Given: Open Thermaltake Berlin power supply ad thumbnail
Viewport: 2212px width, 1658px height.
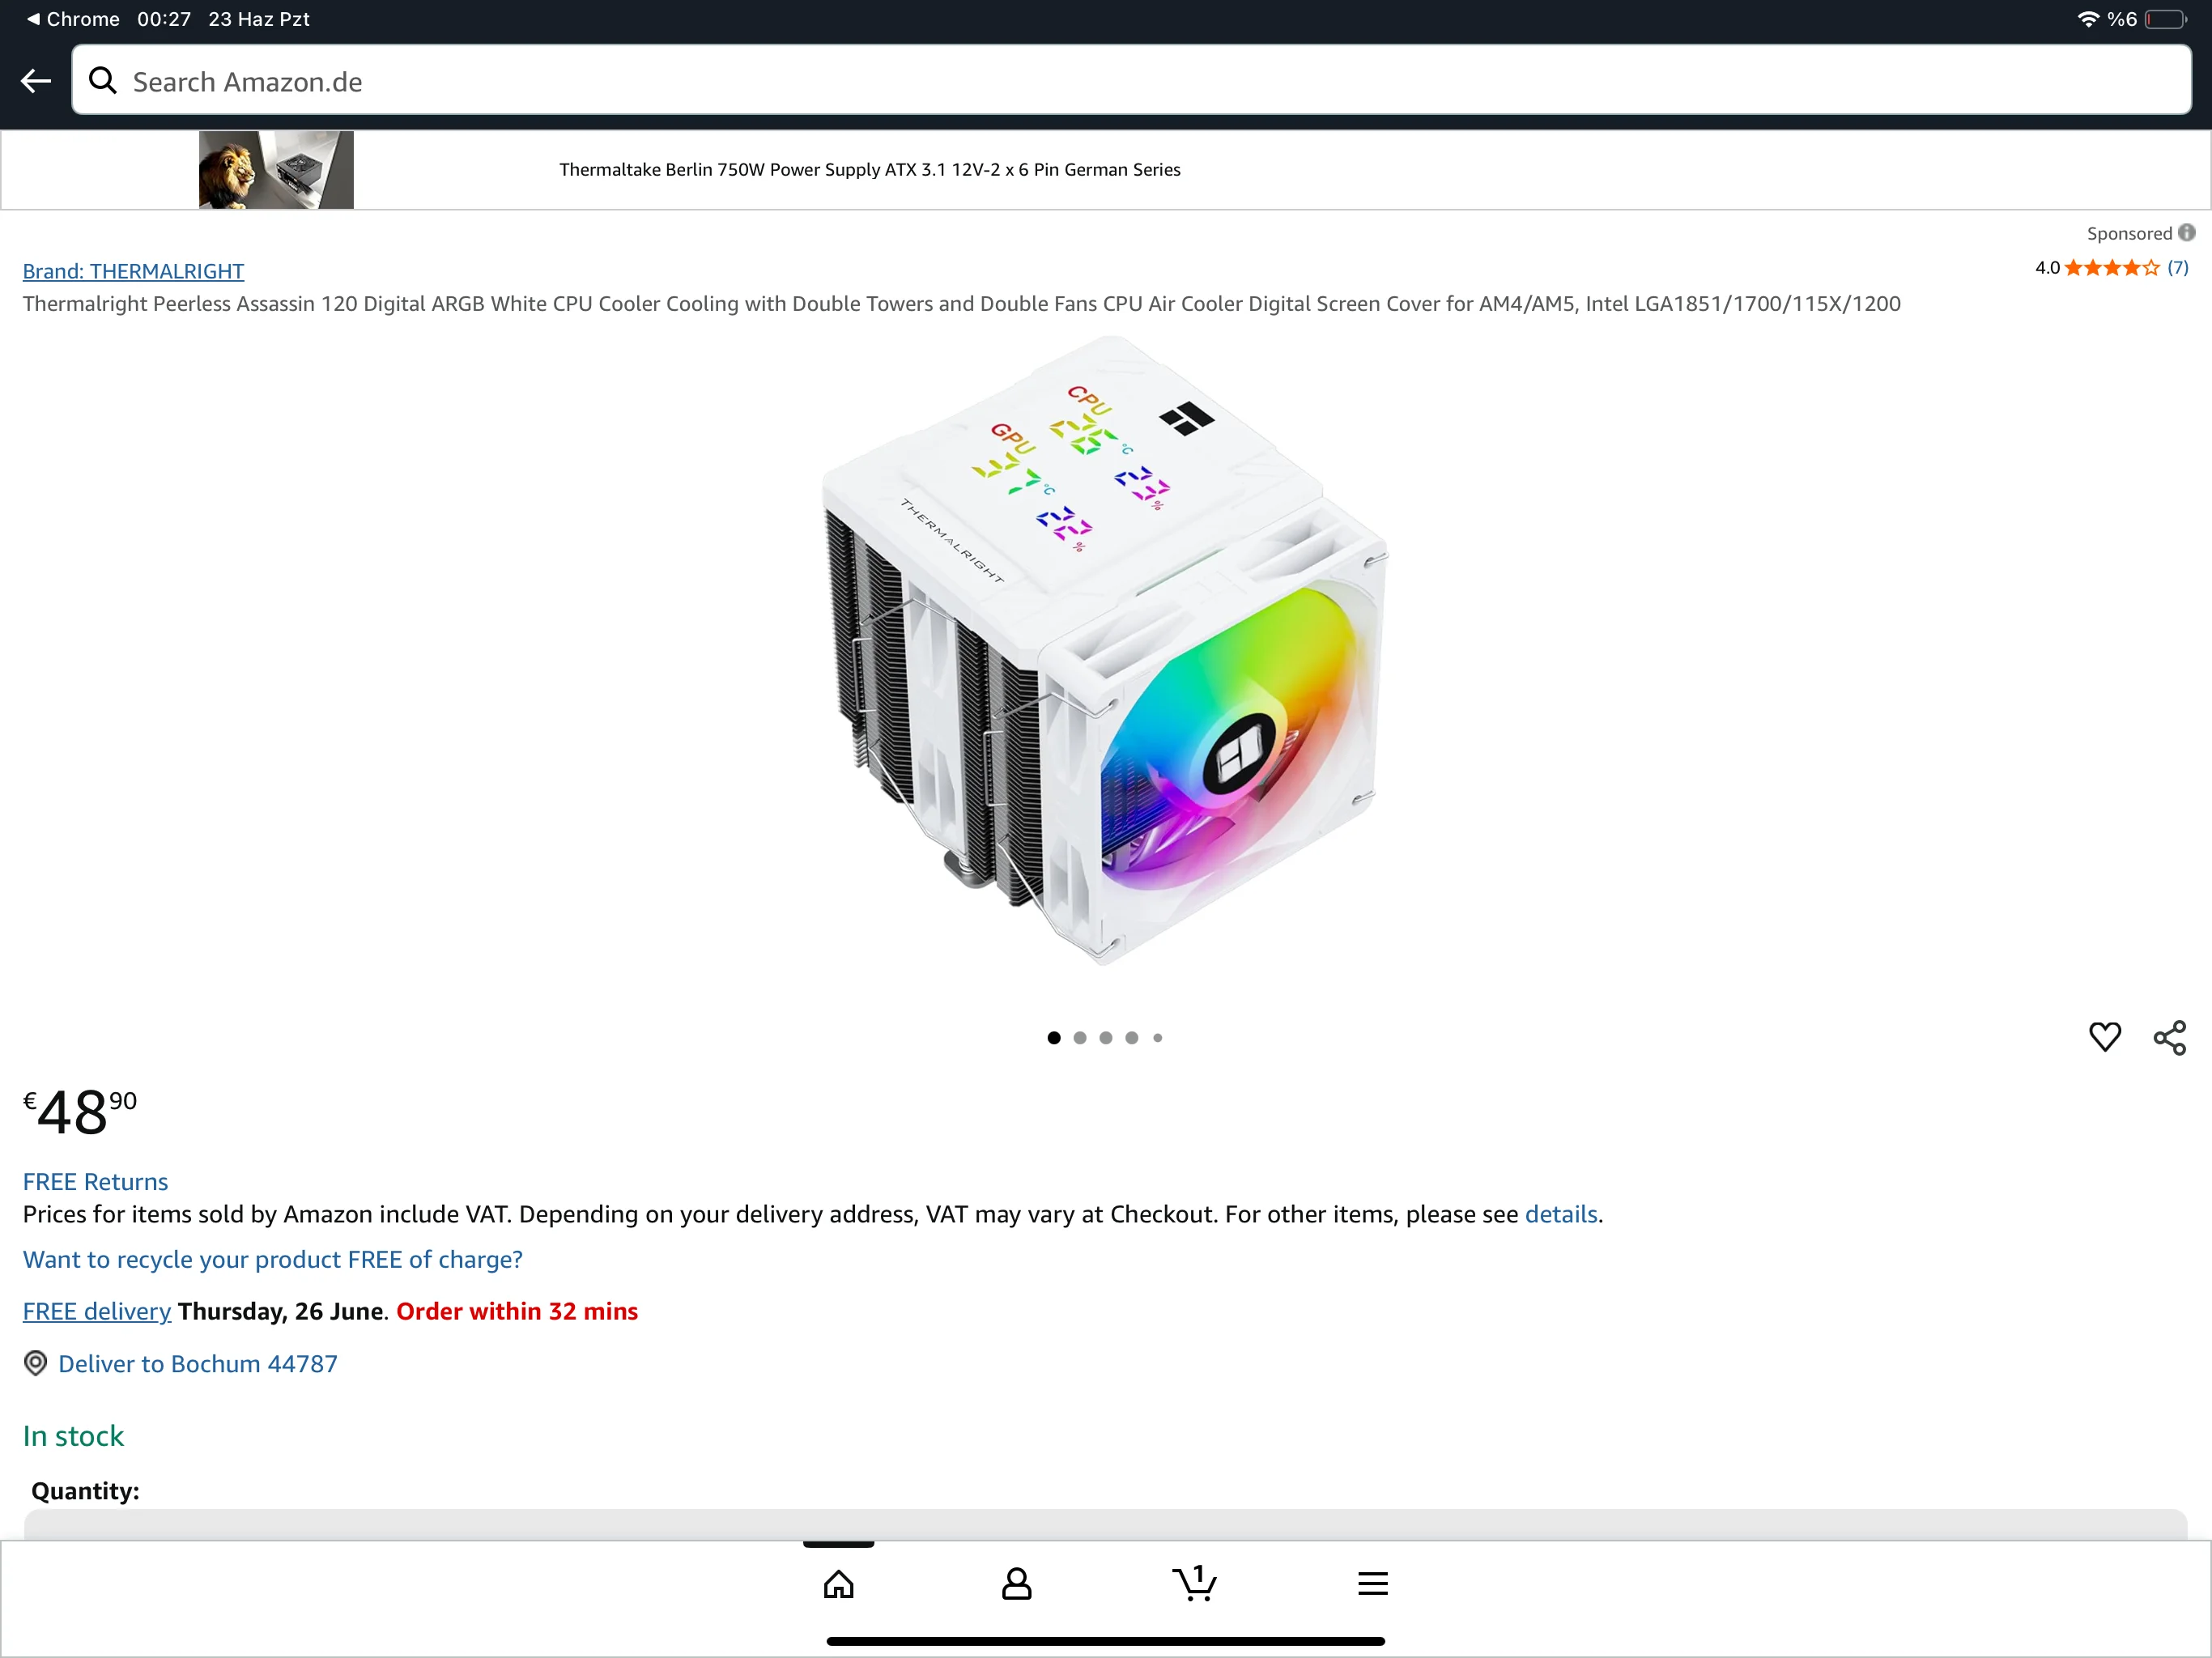Looking at the screenshot, I should tap(276, 170).
